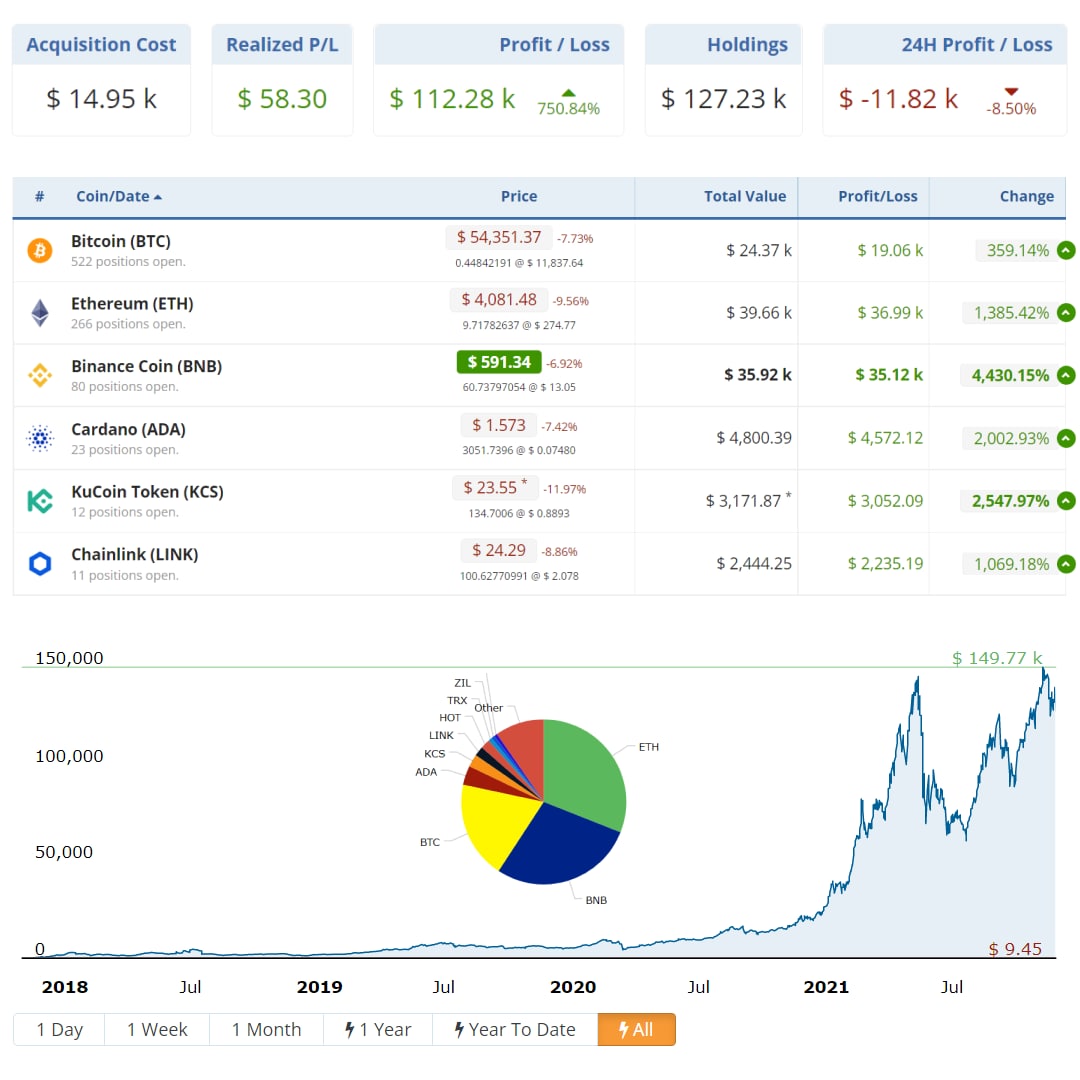This screenshot has width=1080, height=1080.
Task: Select the Year To Date range
Action: pyautogui.click(x=515, y=1030)
